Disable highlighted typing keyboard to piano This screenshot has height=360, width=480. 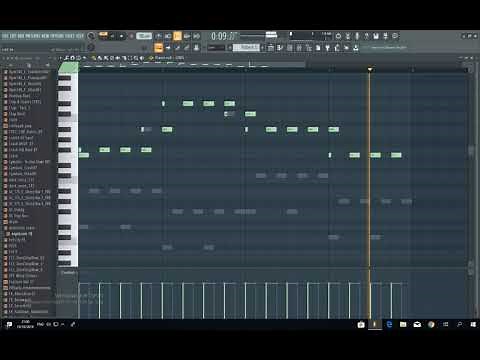[x=158, y=48]
